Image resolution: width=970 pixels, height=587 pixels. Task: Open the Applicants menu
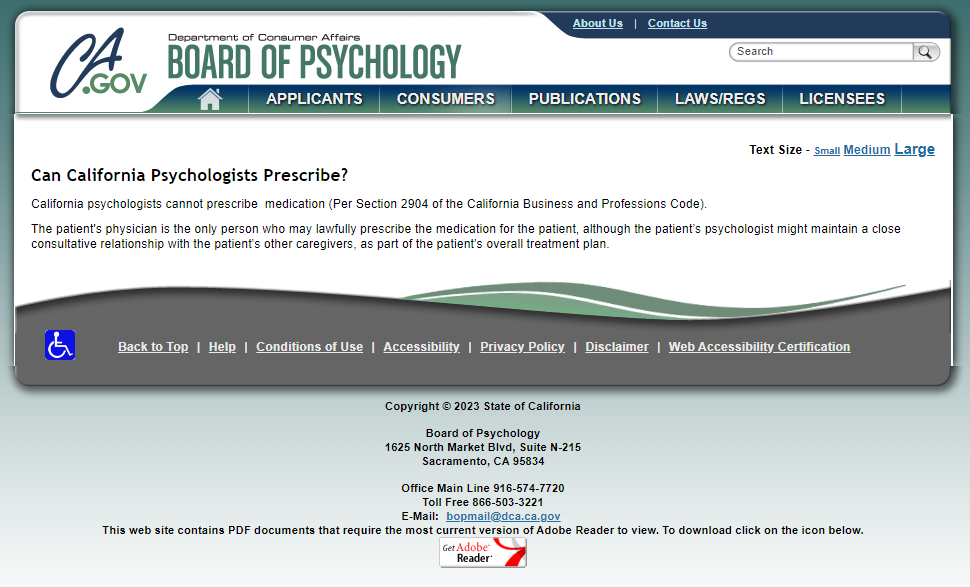click(x=314, y=99)
